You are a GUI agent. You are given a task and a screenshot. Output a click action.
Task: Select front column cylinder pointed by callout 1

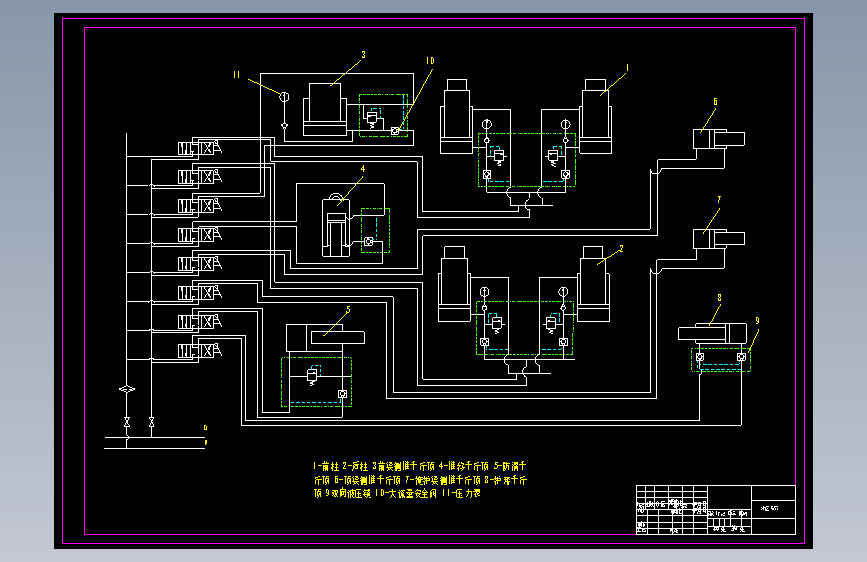tap(596, 117)
